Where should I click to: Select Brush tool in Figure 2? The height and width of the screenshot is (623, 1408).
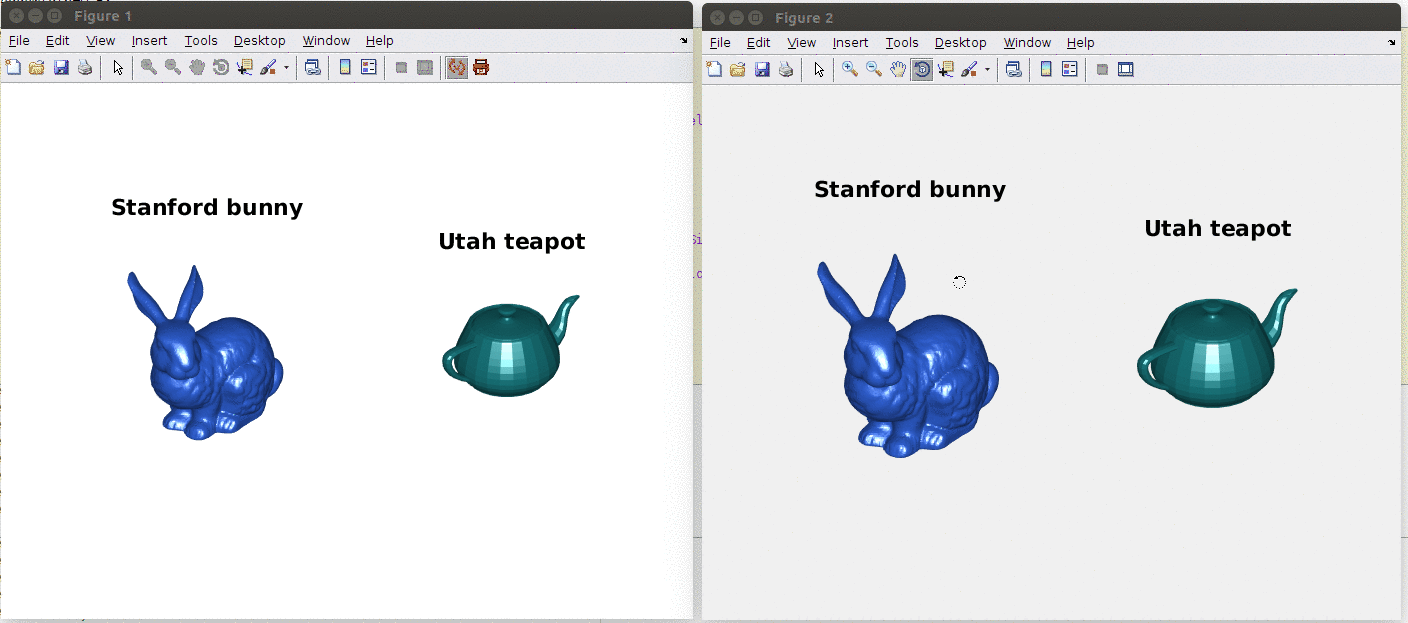tap(970, 69)
